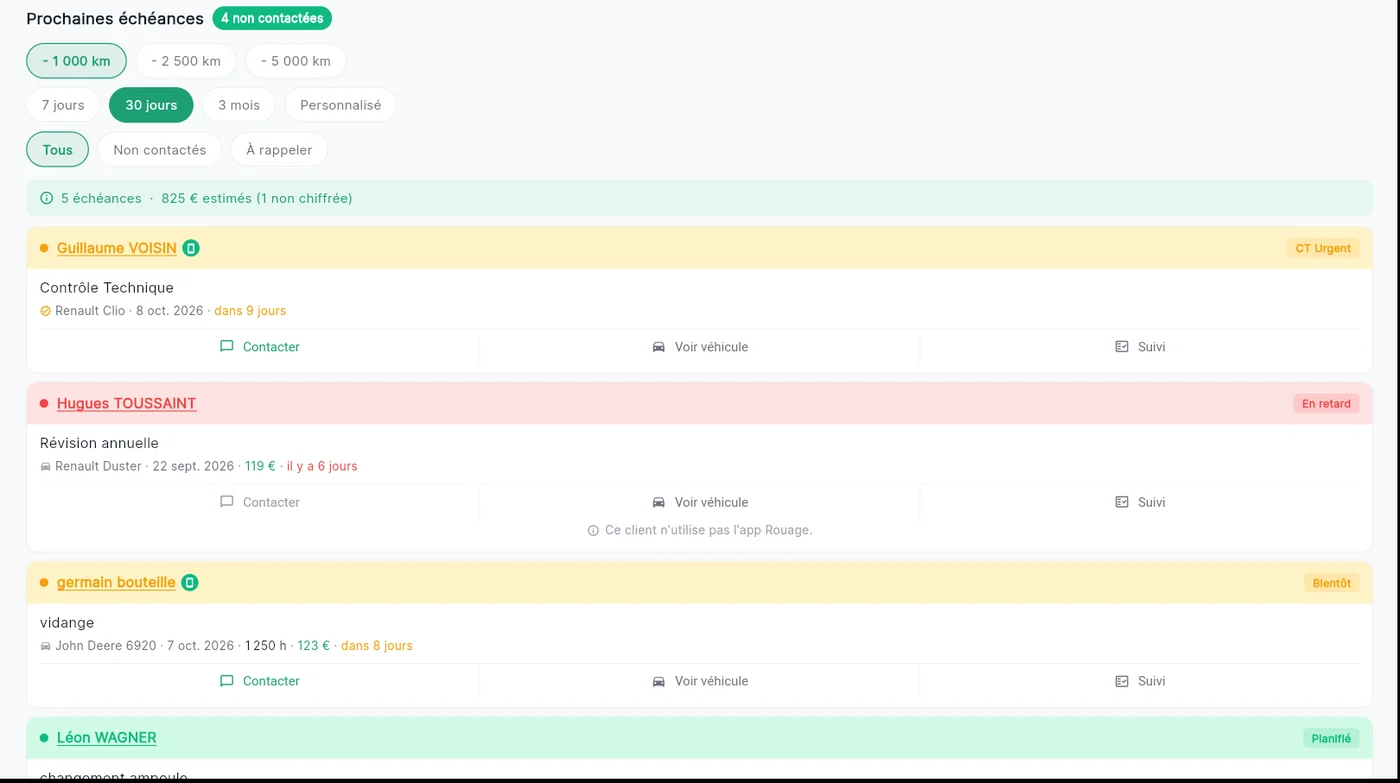Click the info icon beside the Rouage app notice
Screen dimensions: 1400x783
click(593, 530)
